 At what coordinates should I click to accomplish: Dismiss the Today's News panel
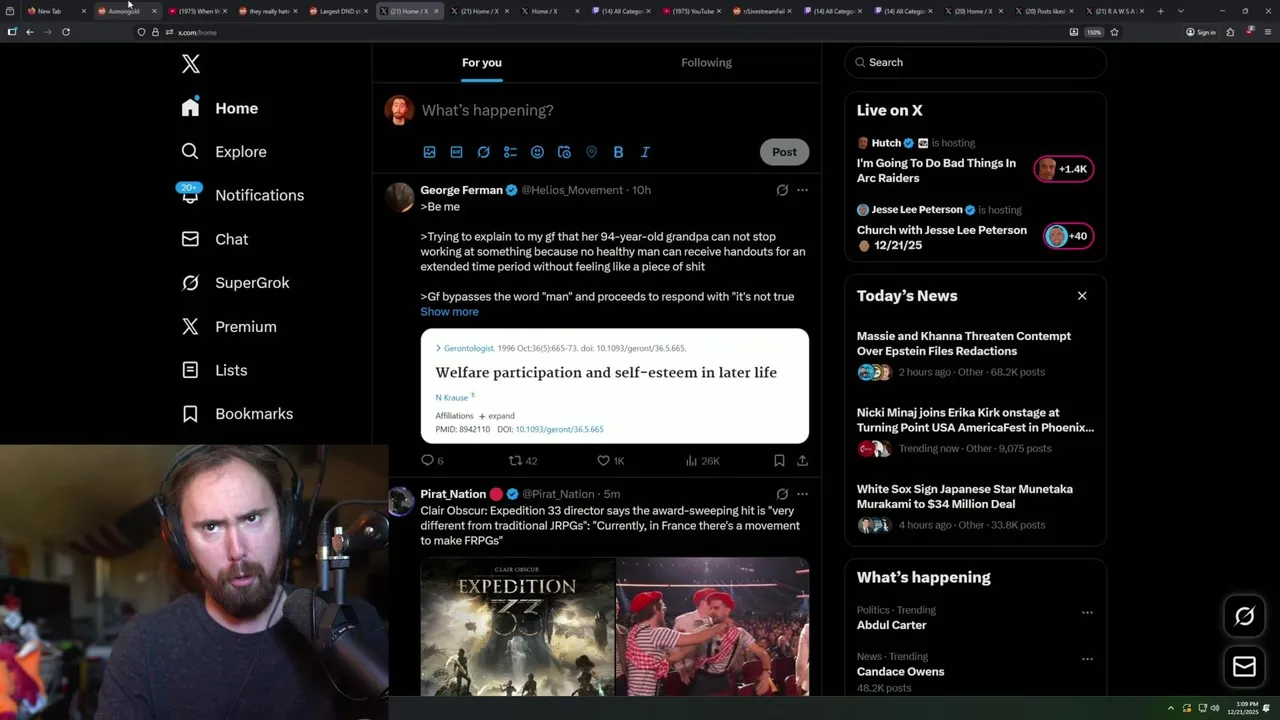pos(1082,296)
